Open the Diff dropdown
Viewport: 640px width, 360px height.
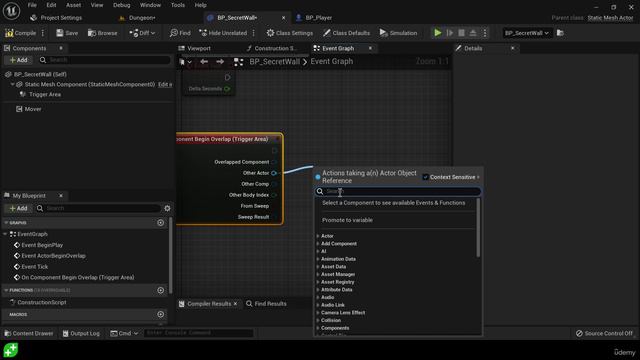pyautogui.click(x=142, y=33)
